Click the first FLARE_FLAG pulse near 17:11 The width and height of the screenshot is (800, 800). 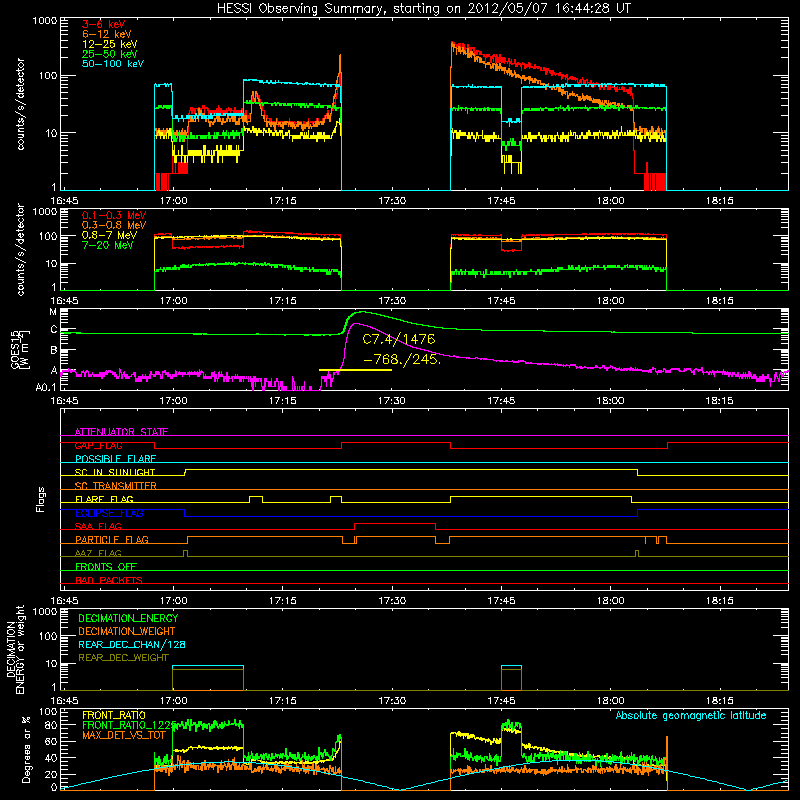tap(256, 497)
